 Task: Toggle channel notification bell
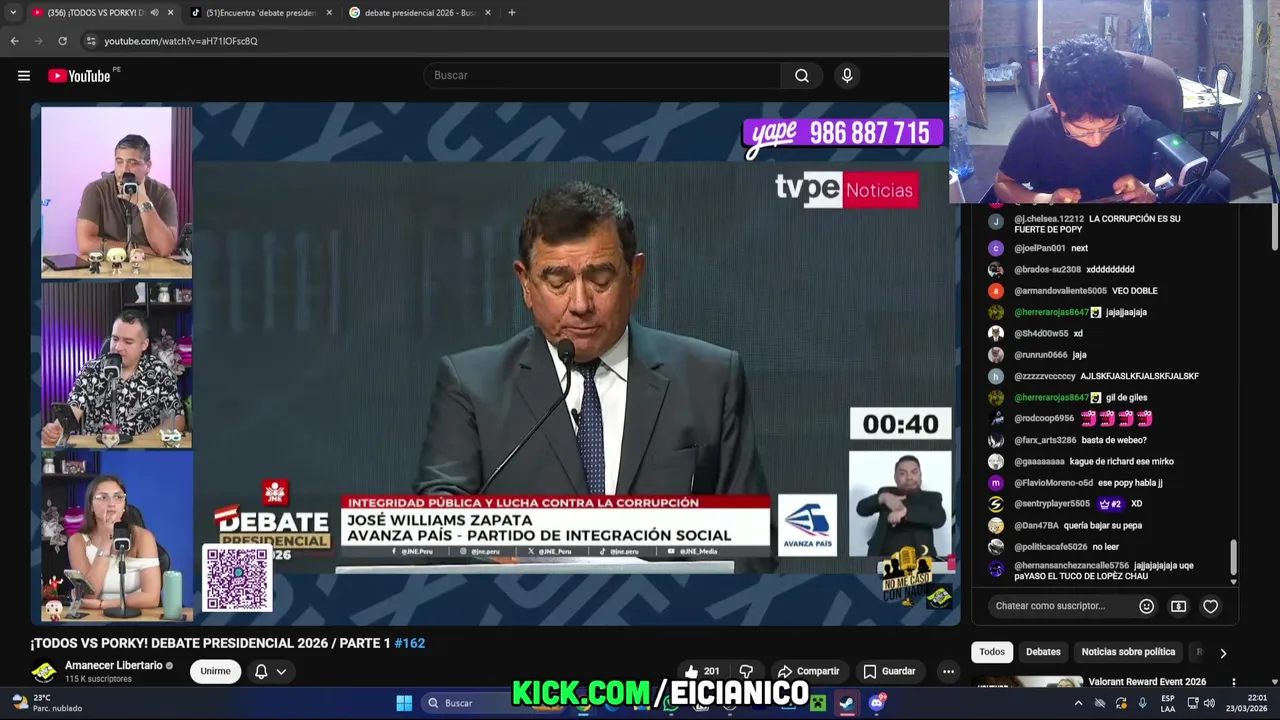[261, 671]
